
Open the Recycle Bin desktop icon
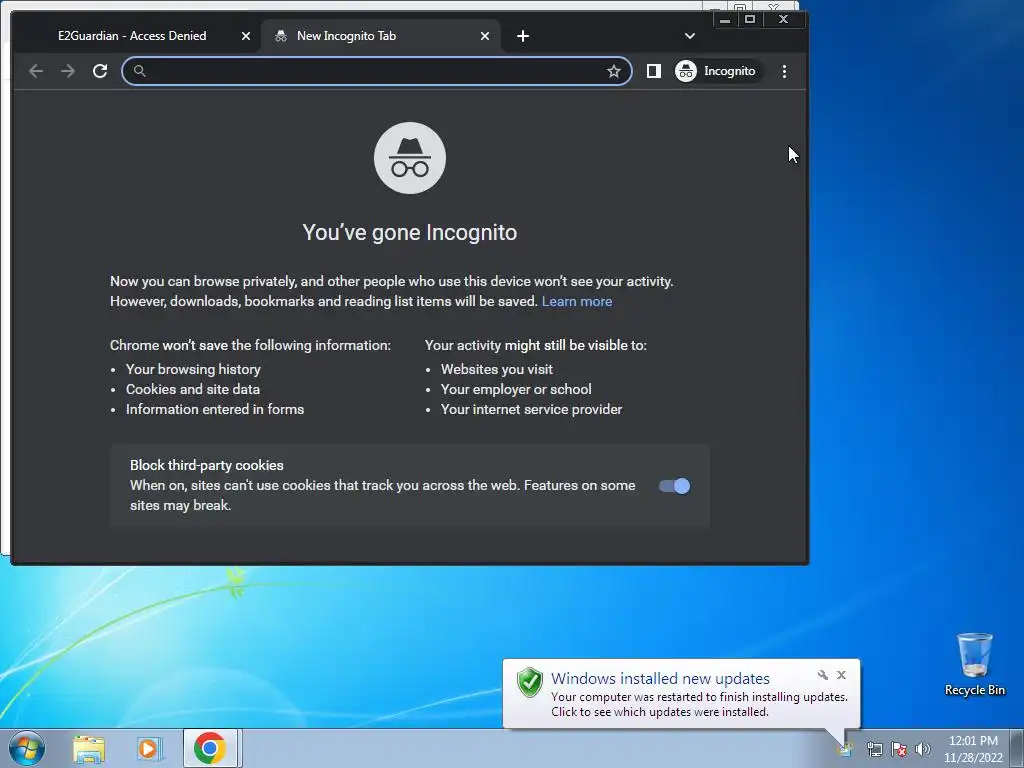(x=974, y=664)
